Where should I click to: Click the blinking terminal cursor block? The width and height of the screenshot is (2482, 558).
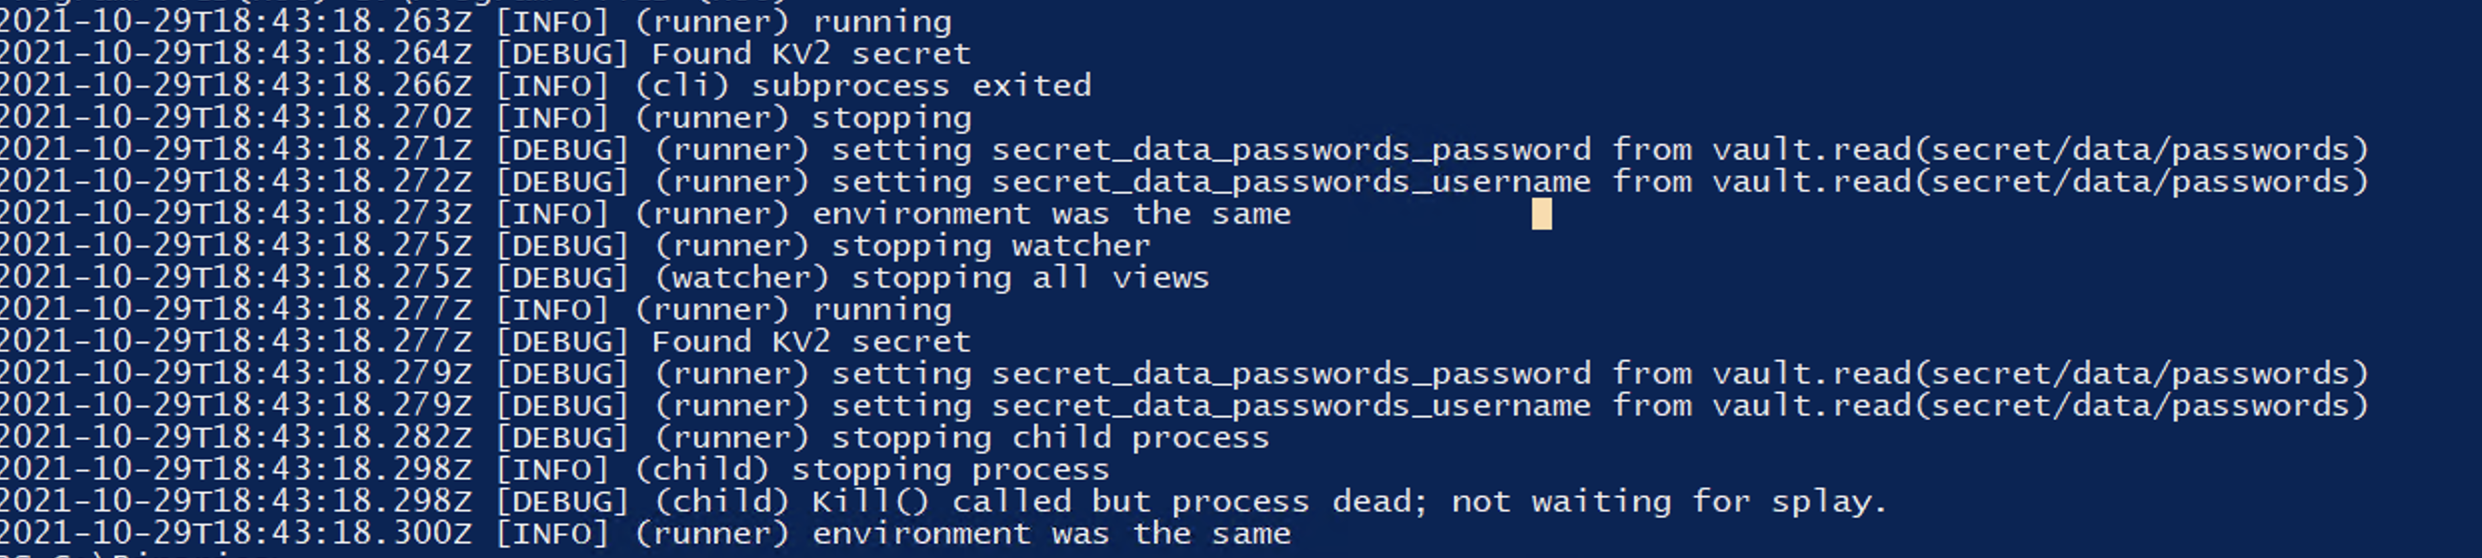1541,214
